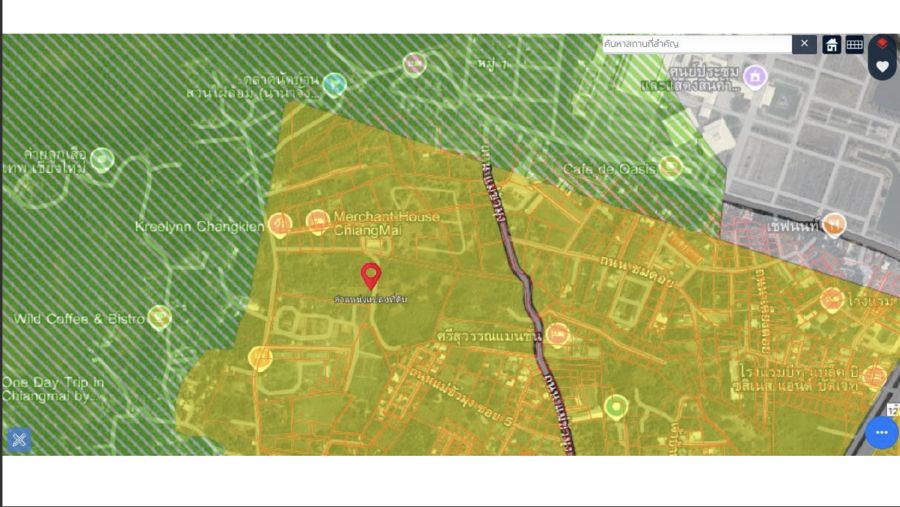900x507 pixels.
Task: Open the red map layers button
Action: pyautogui.click(x=882, y=44)
